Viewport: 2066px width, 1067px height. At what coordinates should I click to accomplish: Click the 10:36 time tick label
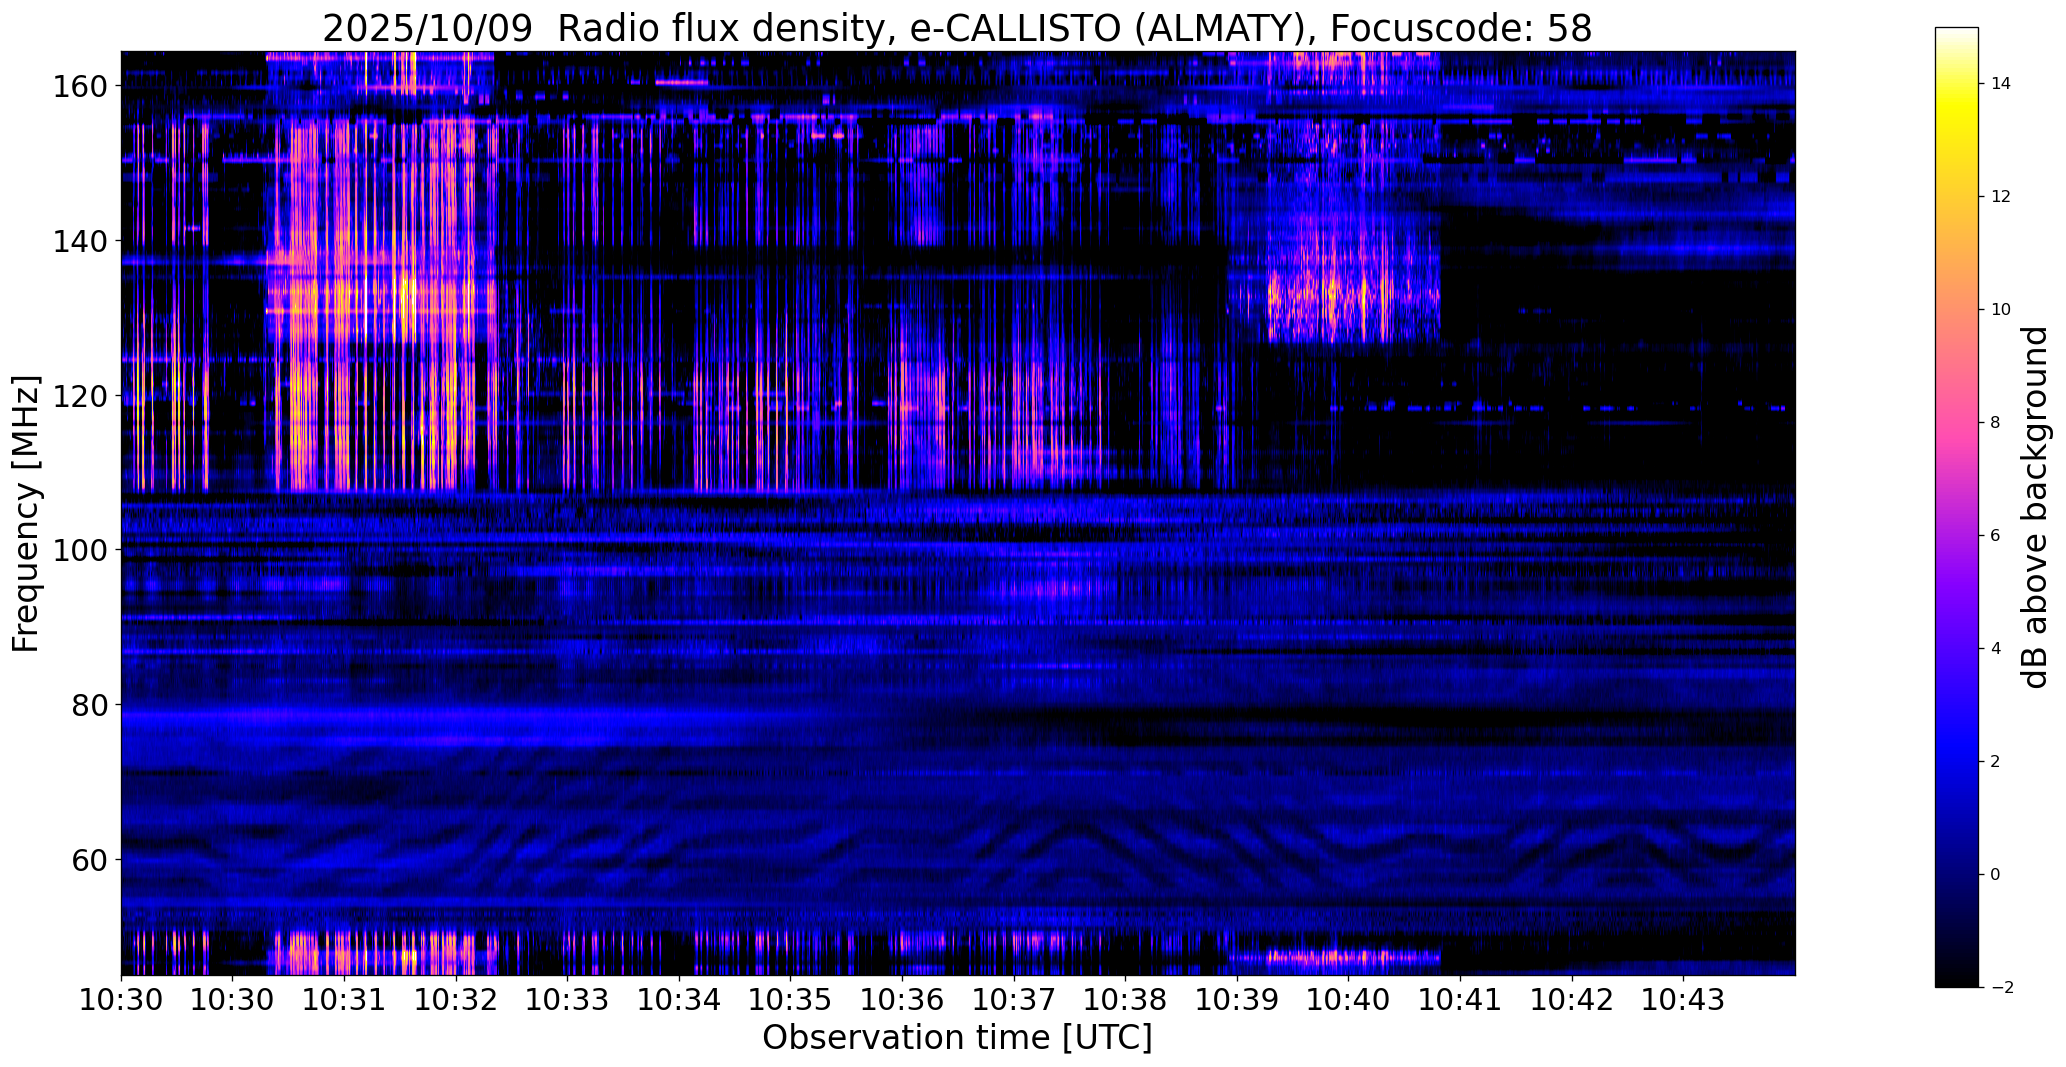pos(902,1000)
